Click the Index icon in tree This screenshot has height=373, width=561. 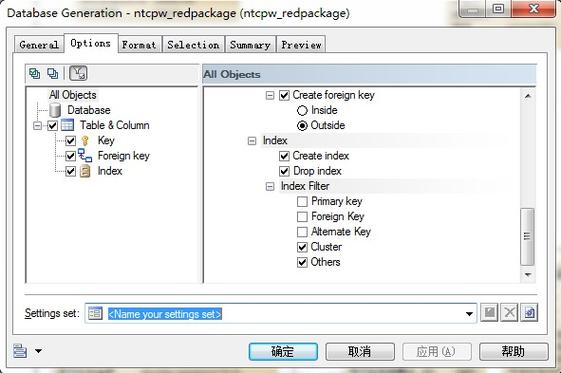tap(85, 171)
